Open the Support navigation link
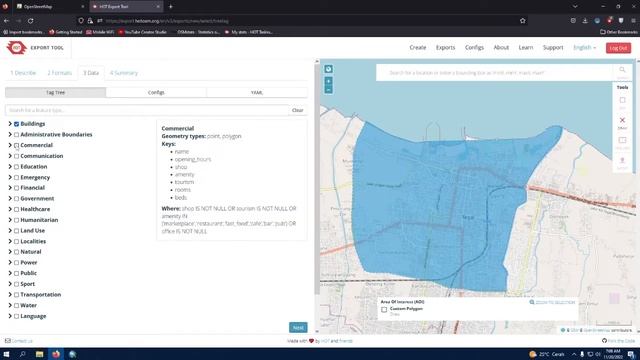Screen dimensions: 640x360 (x=553, y=47)
